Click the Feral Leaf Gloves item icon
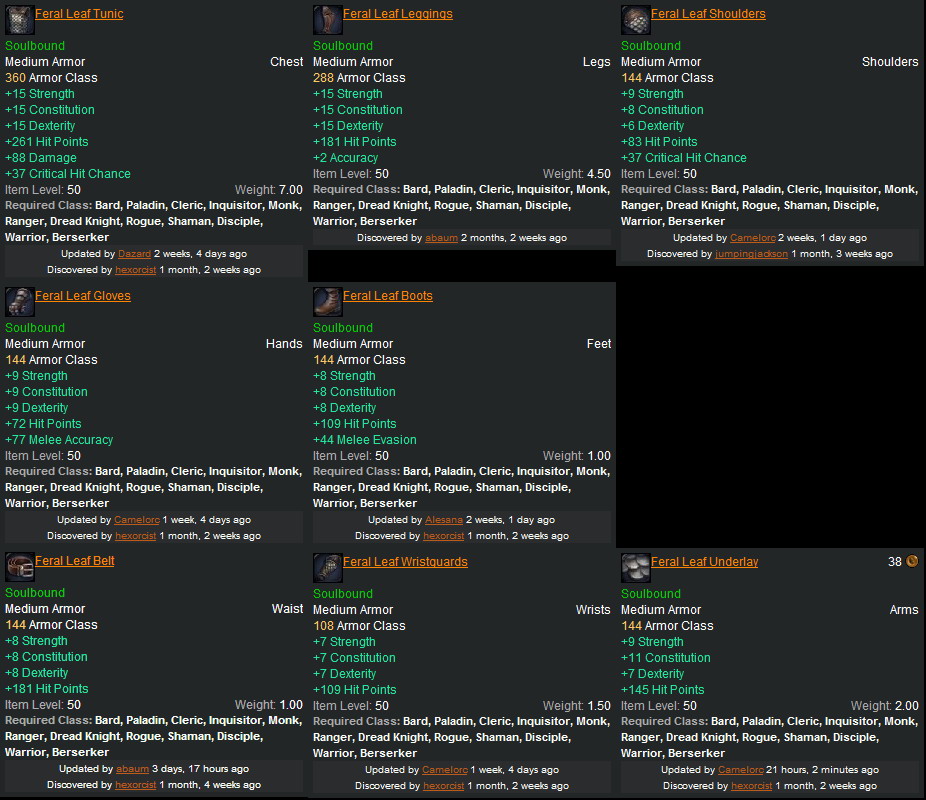Viewport: 926px width, 800px height. 19,301
